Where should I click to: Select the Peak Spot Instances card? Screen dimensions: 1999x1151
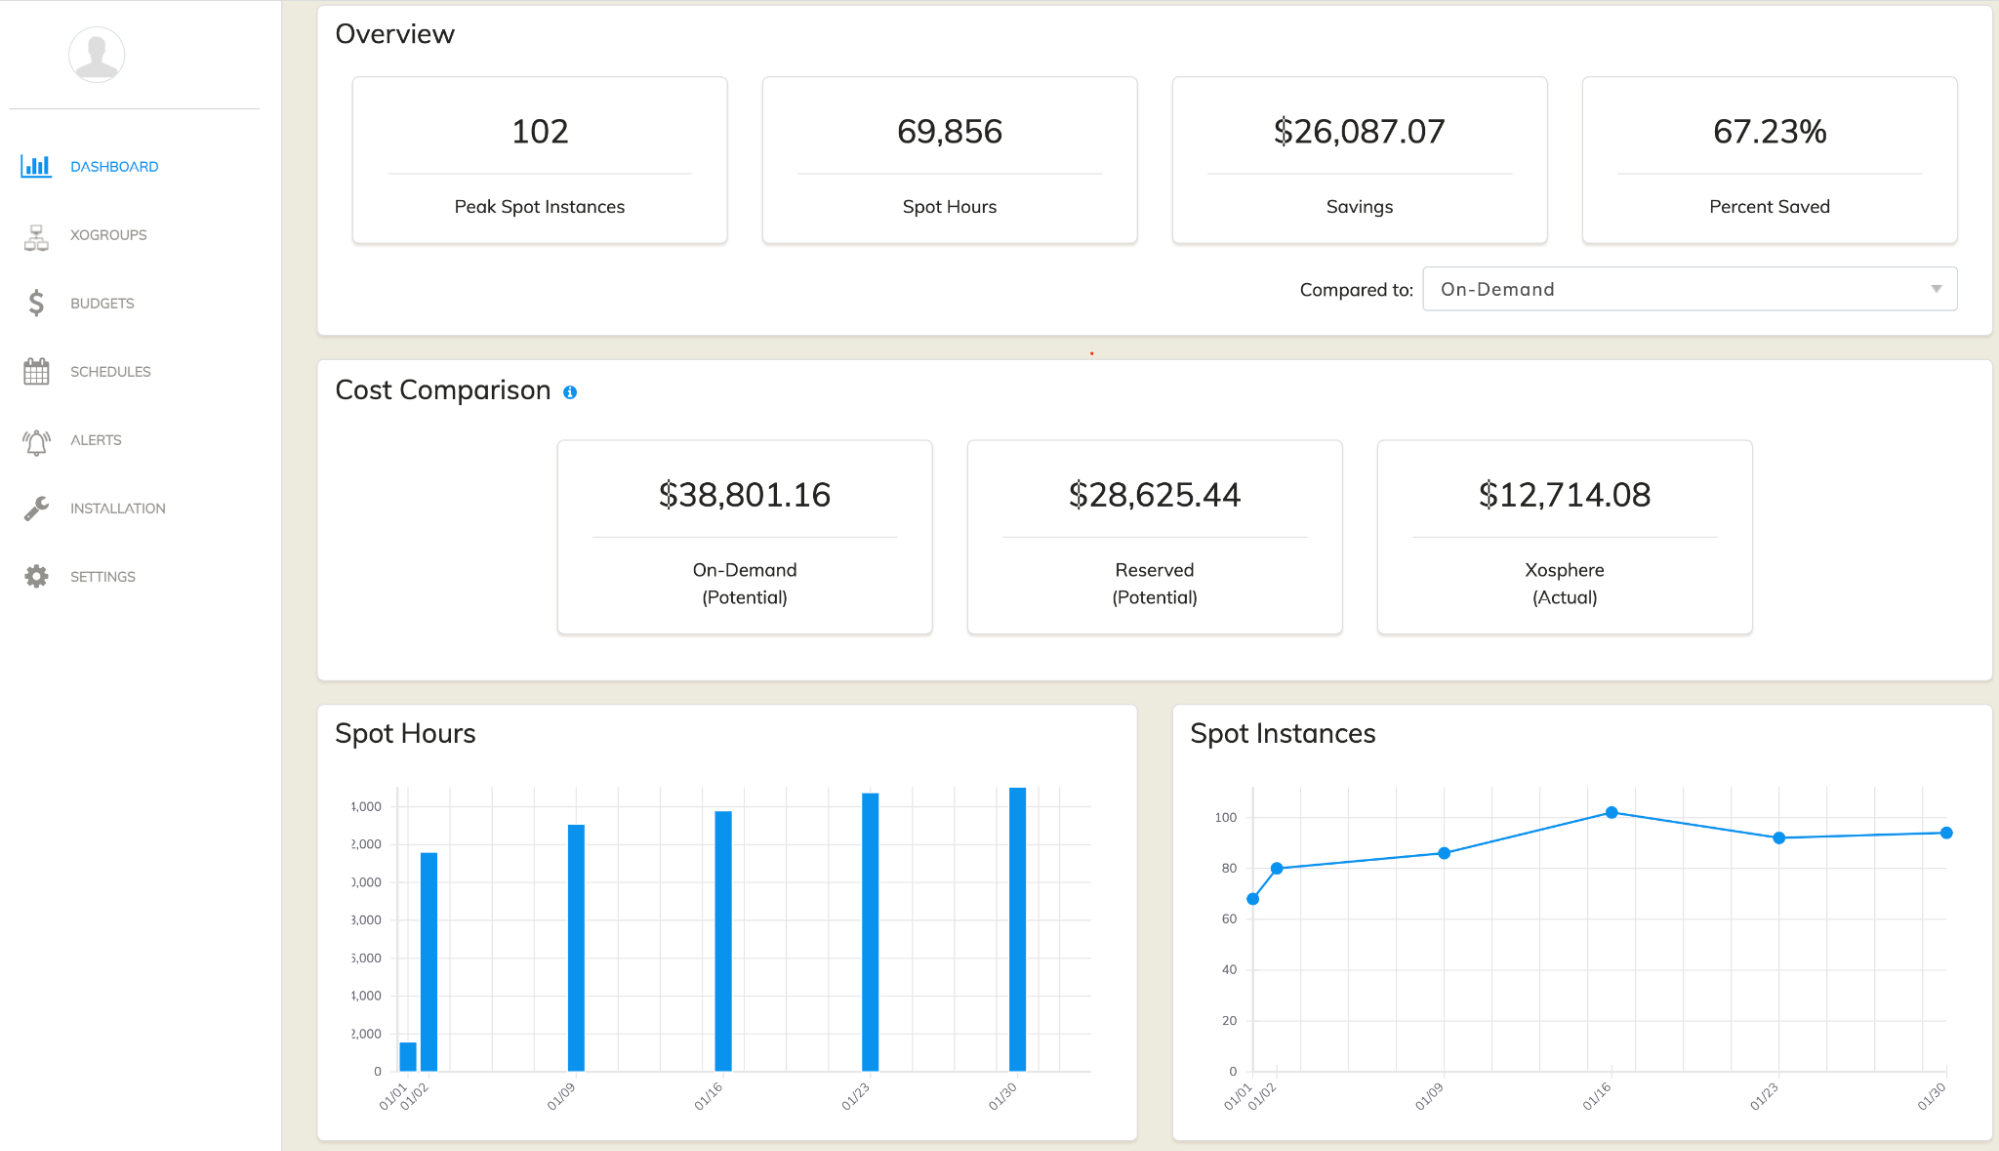(x=540, y=160)
